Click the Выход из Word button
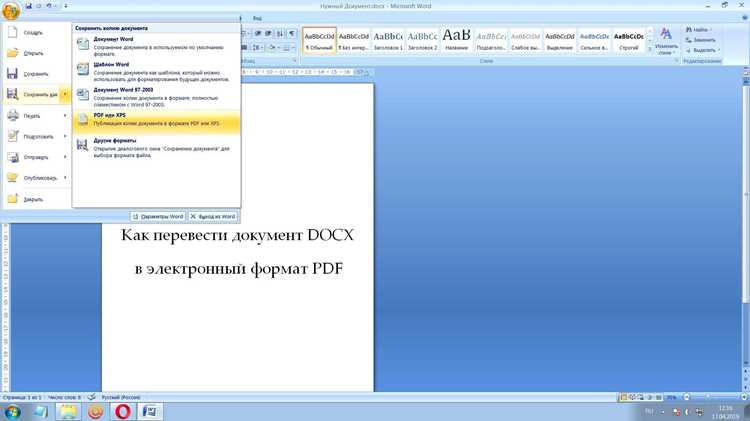This screenshot has width=750, height=421. 212,217
